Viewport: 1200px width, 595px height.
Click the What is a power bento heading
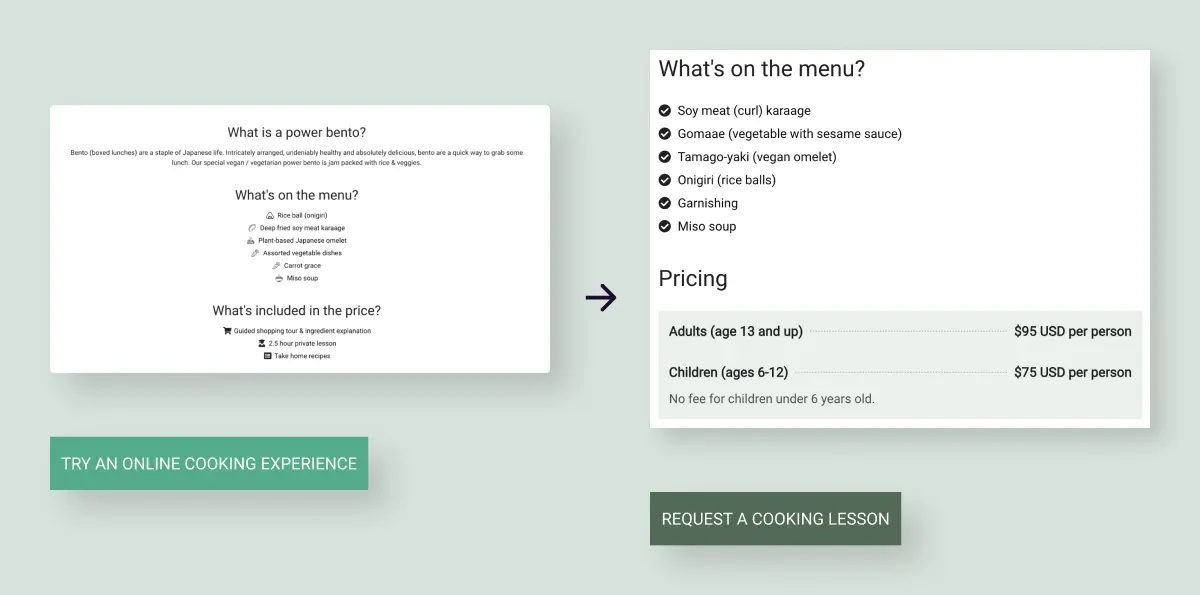point(297,132)
